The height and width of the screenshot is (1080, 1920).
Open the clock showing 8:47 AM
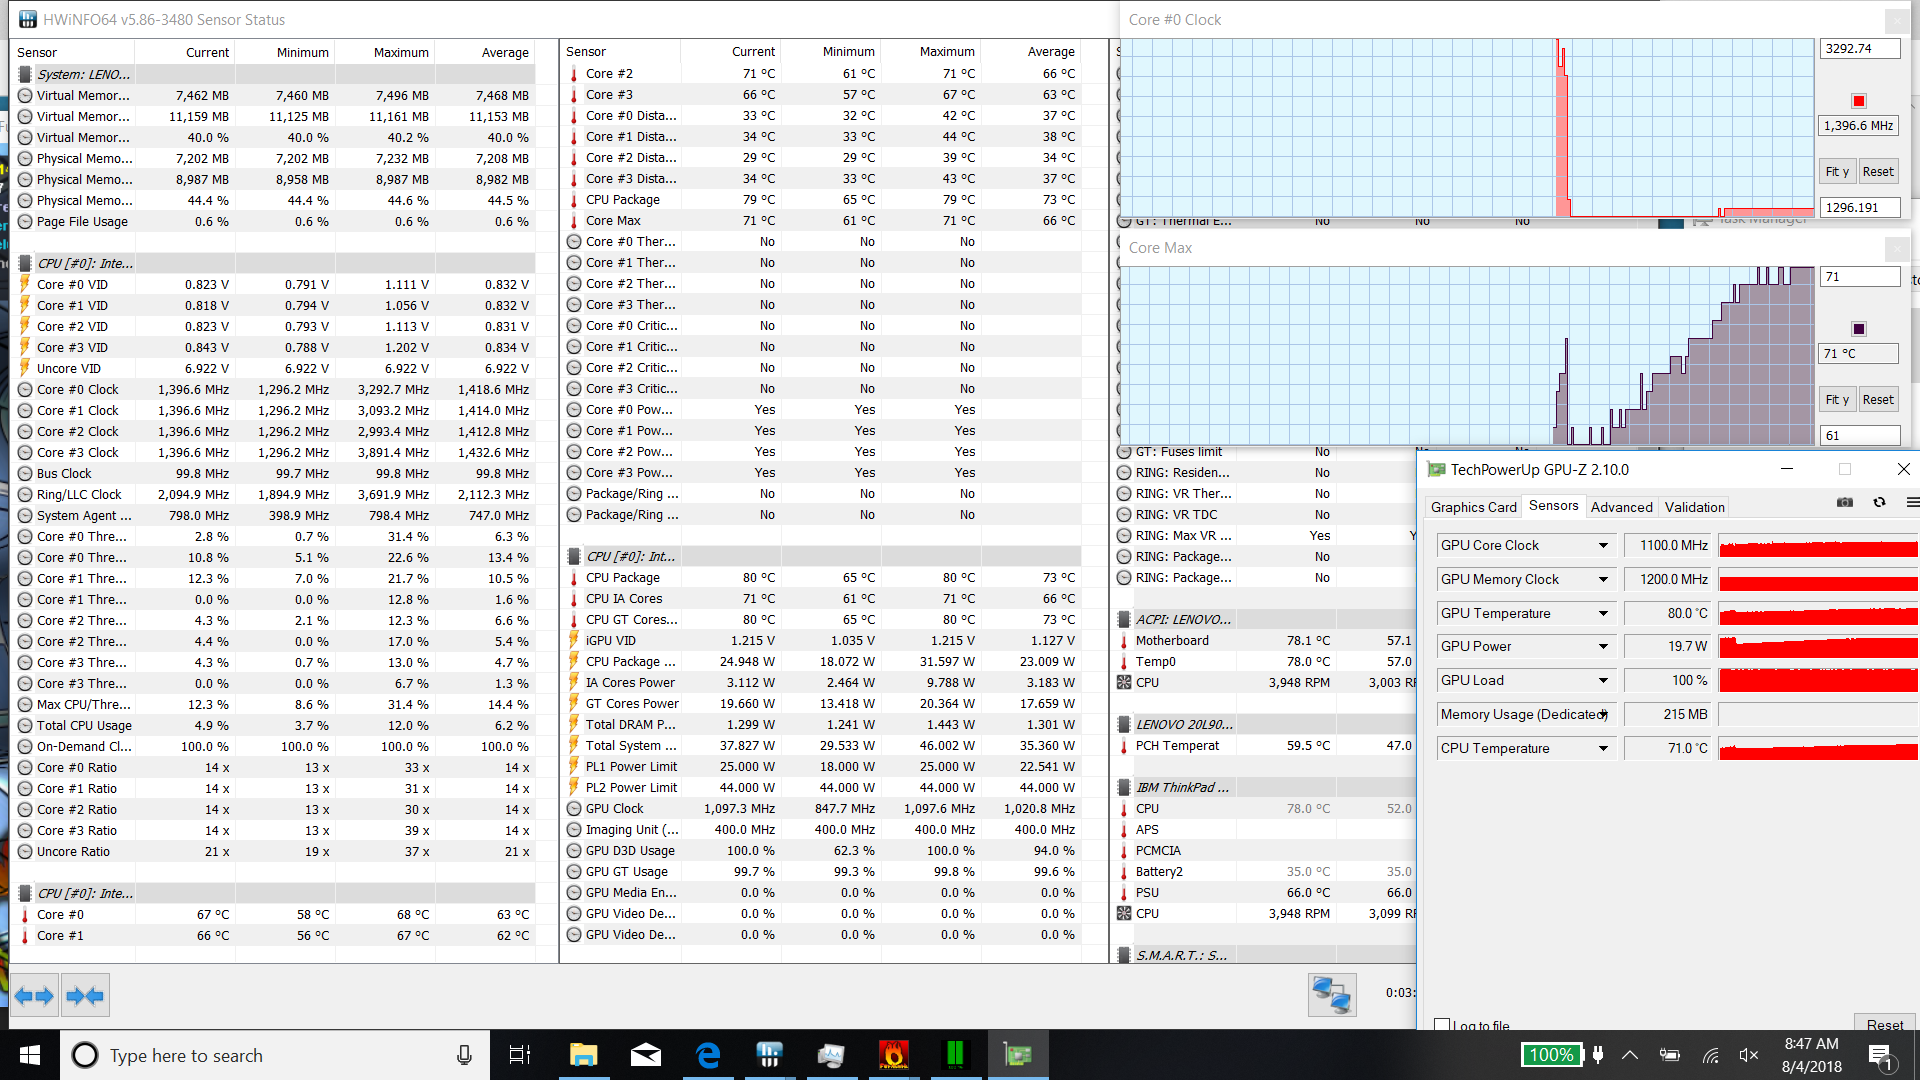[x=1811, y=1055]
